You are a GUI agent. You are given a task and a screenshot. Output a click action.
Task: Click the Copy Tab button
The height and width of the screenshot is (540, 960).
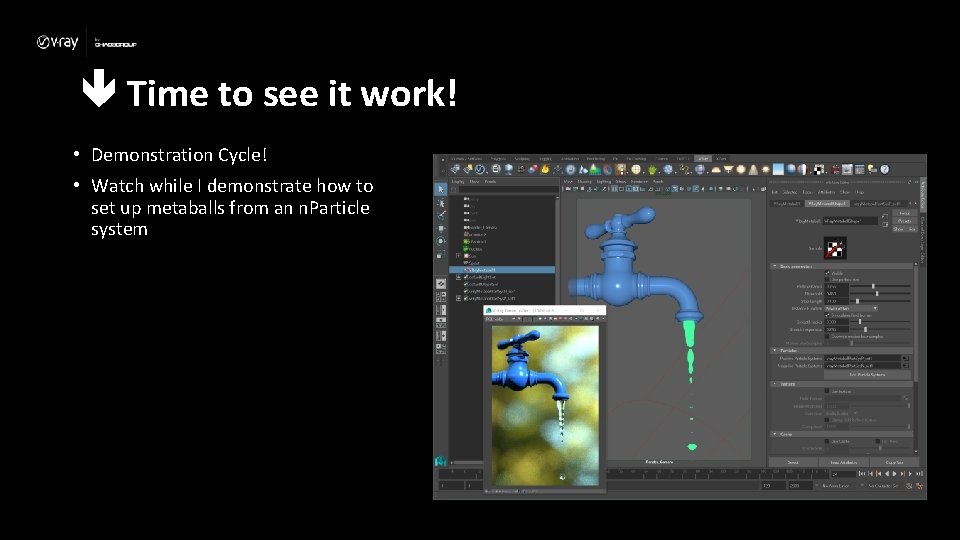(x=894, y=462)
